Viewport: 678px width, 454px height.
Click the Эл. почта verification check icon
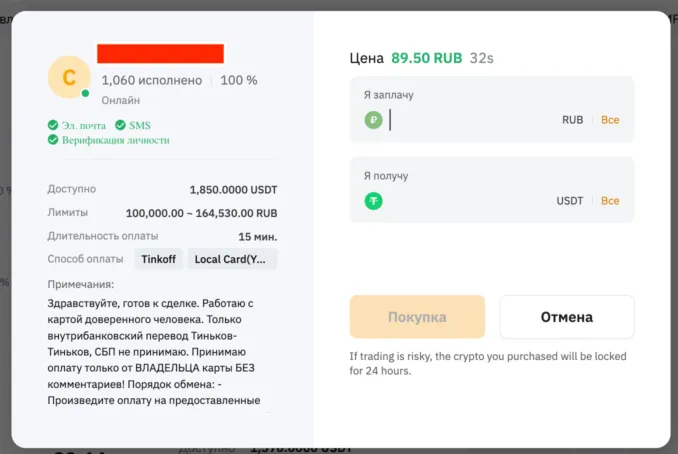(x=53, y=125)
